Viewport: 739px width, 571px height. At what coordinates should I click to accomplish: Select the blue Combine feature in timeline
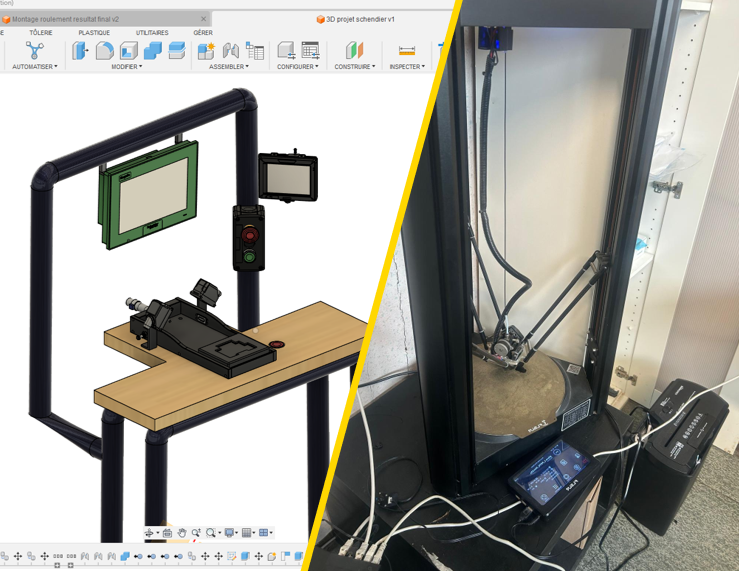point(125,556)
